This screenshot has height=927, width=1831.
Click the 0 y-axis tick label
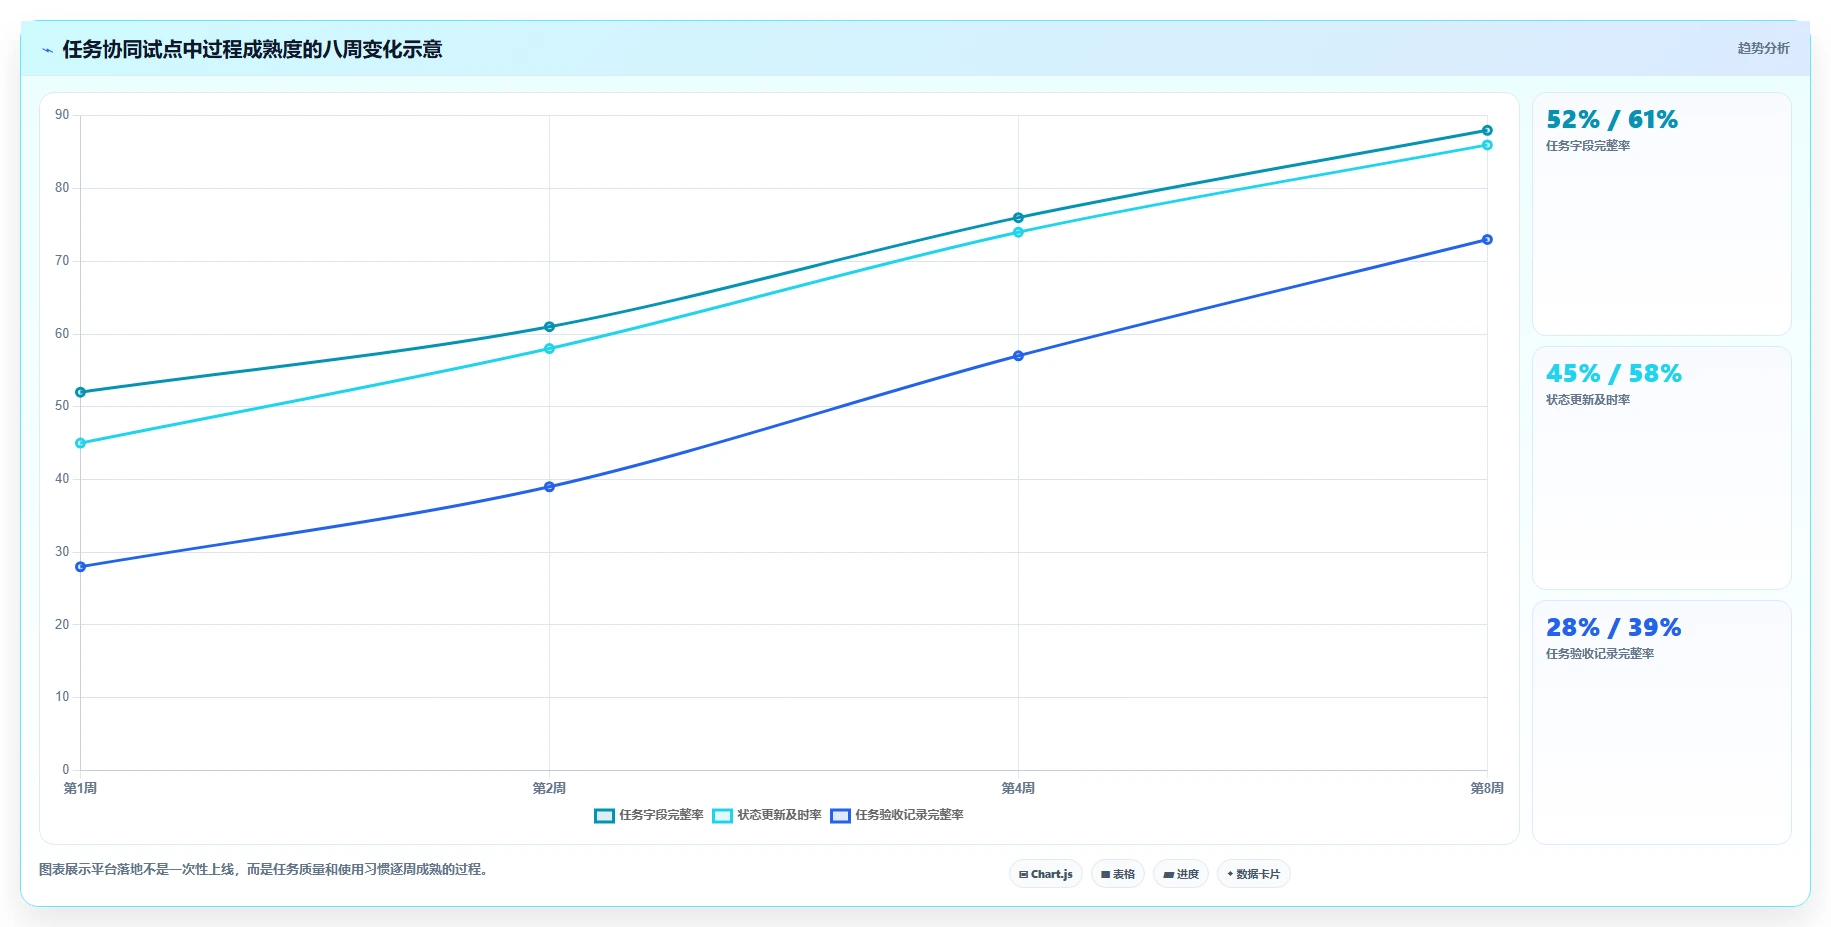click(x=66, y=770)
